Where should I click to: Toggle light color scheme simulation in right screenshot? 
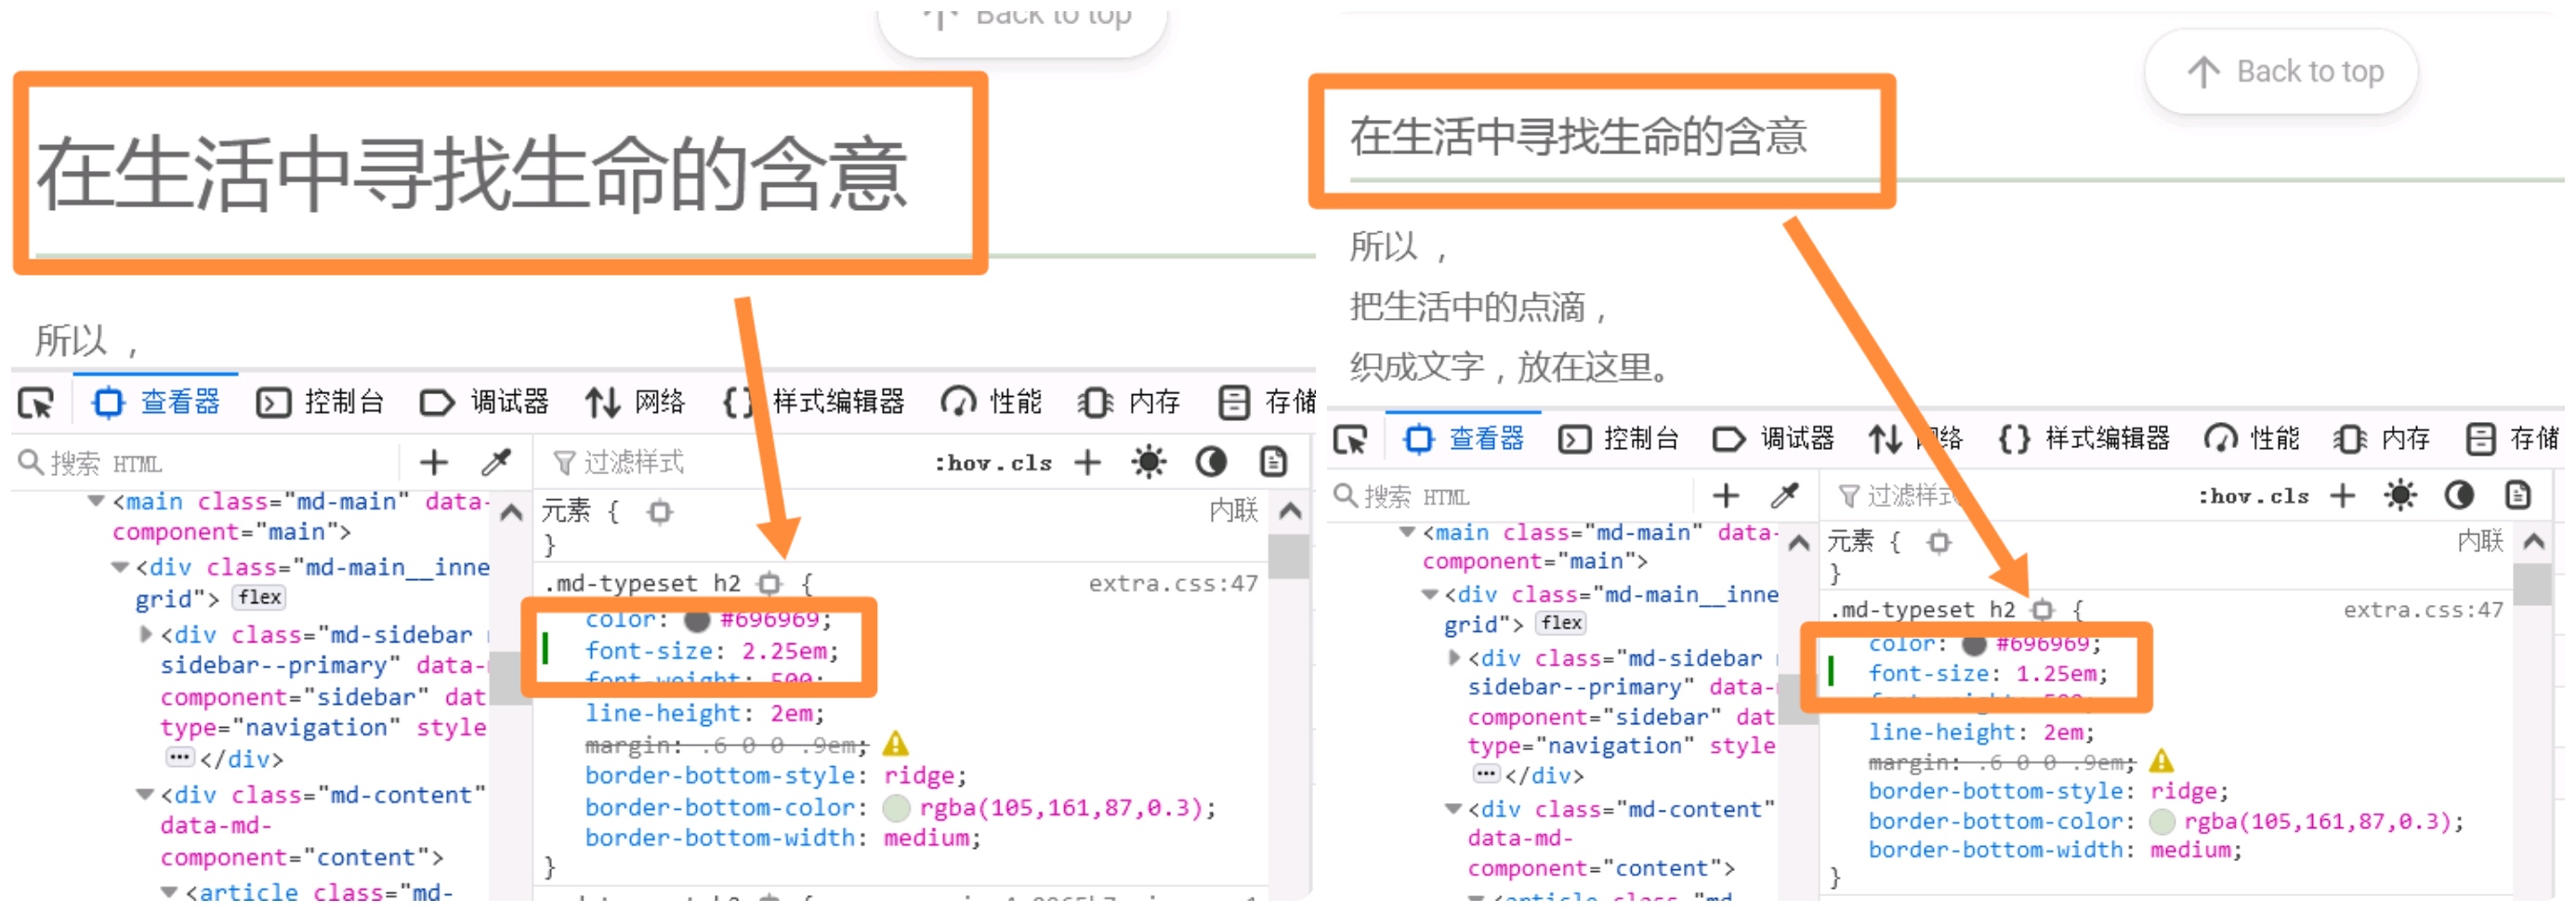tap(2399, 496)
